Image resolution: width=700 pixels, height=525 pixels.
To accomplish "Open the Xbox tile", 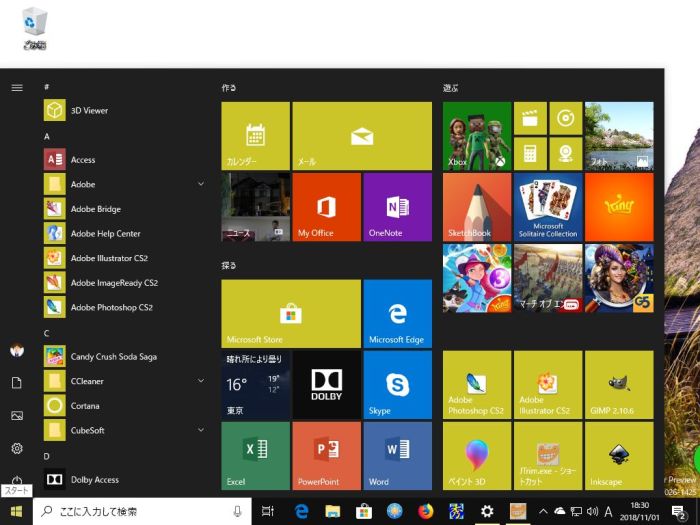I will [x=476, y=135].
